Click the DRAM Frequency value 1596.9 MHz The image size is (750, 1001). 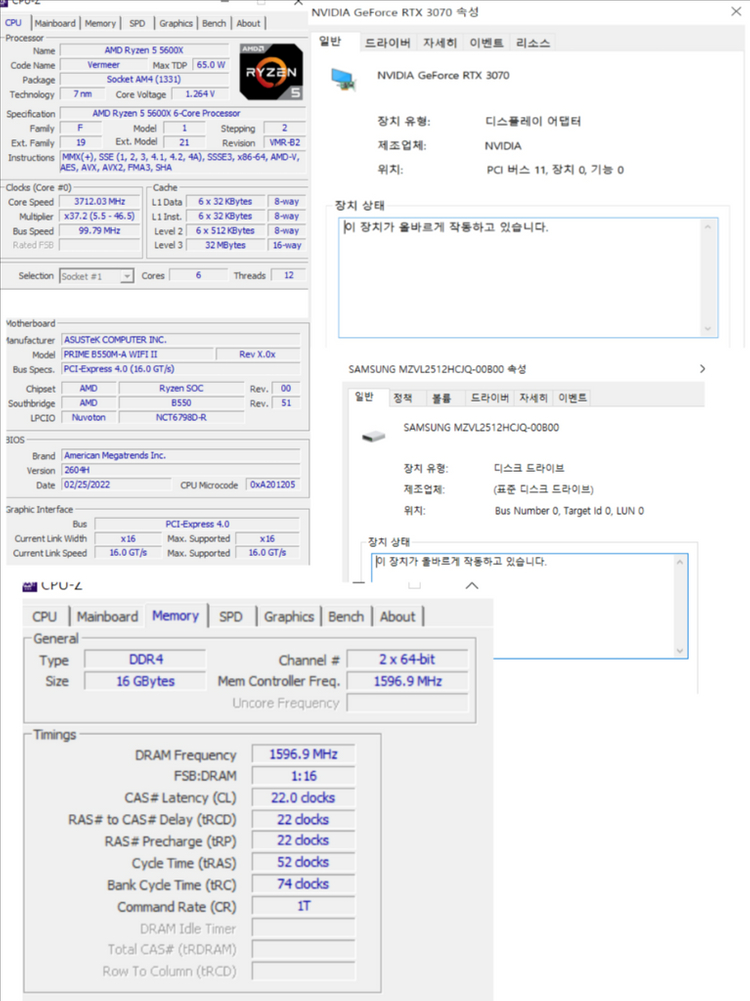pos(303,754)
